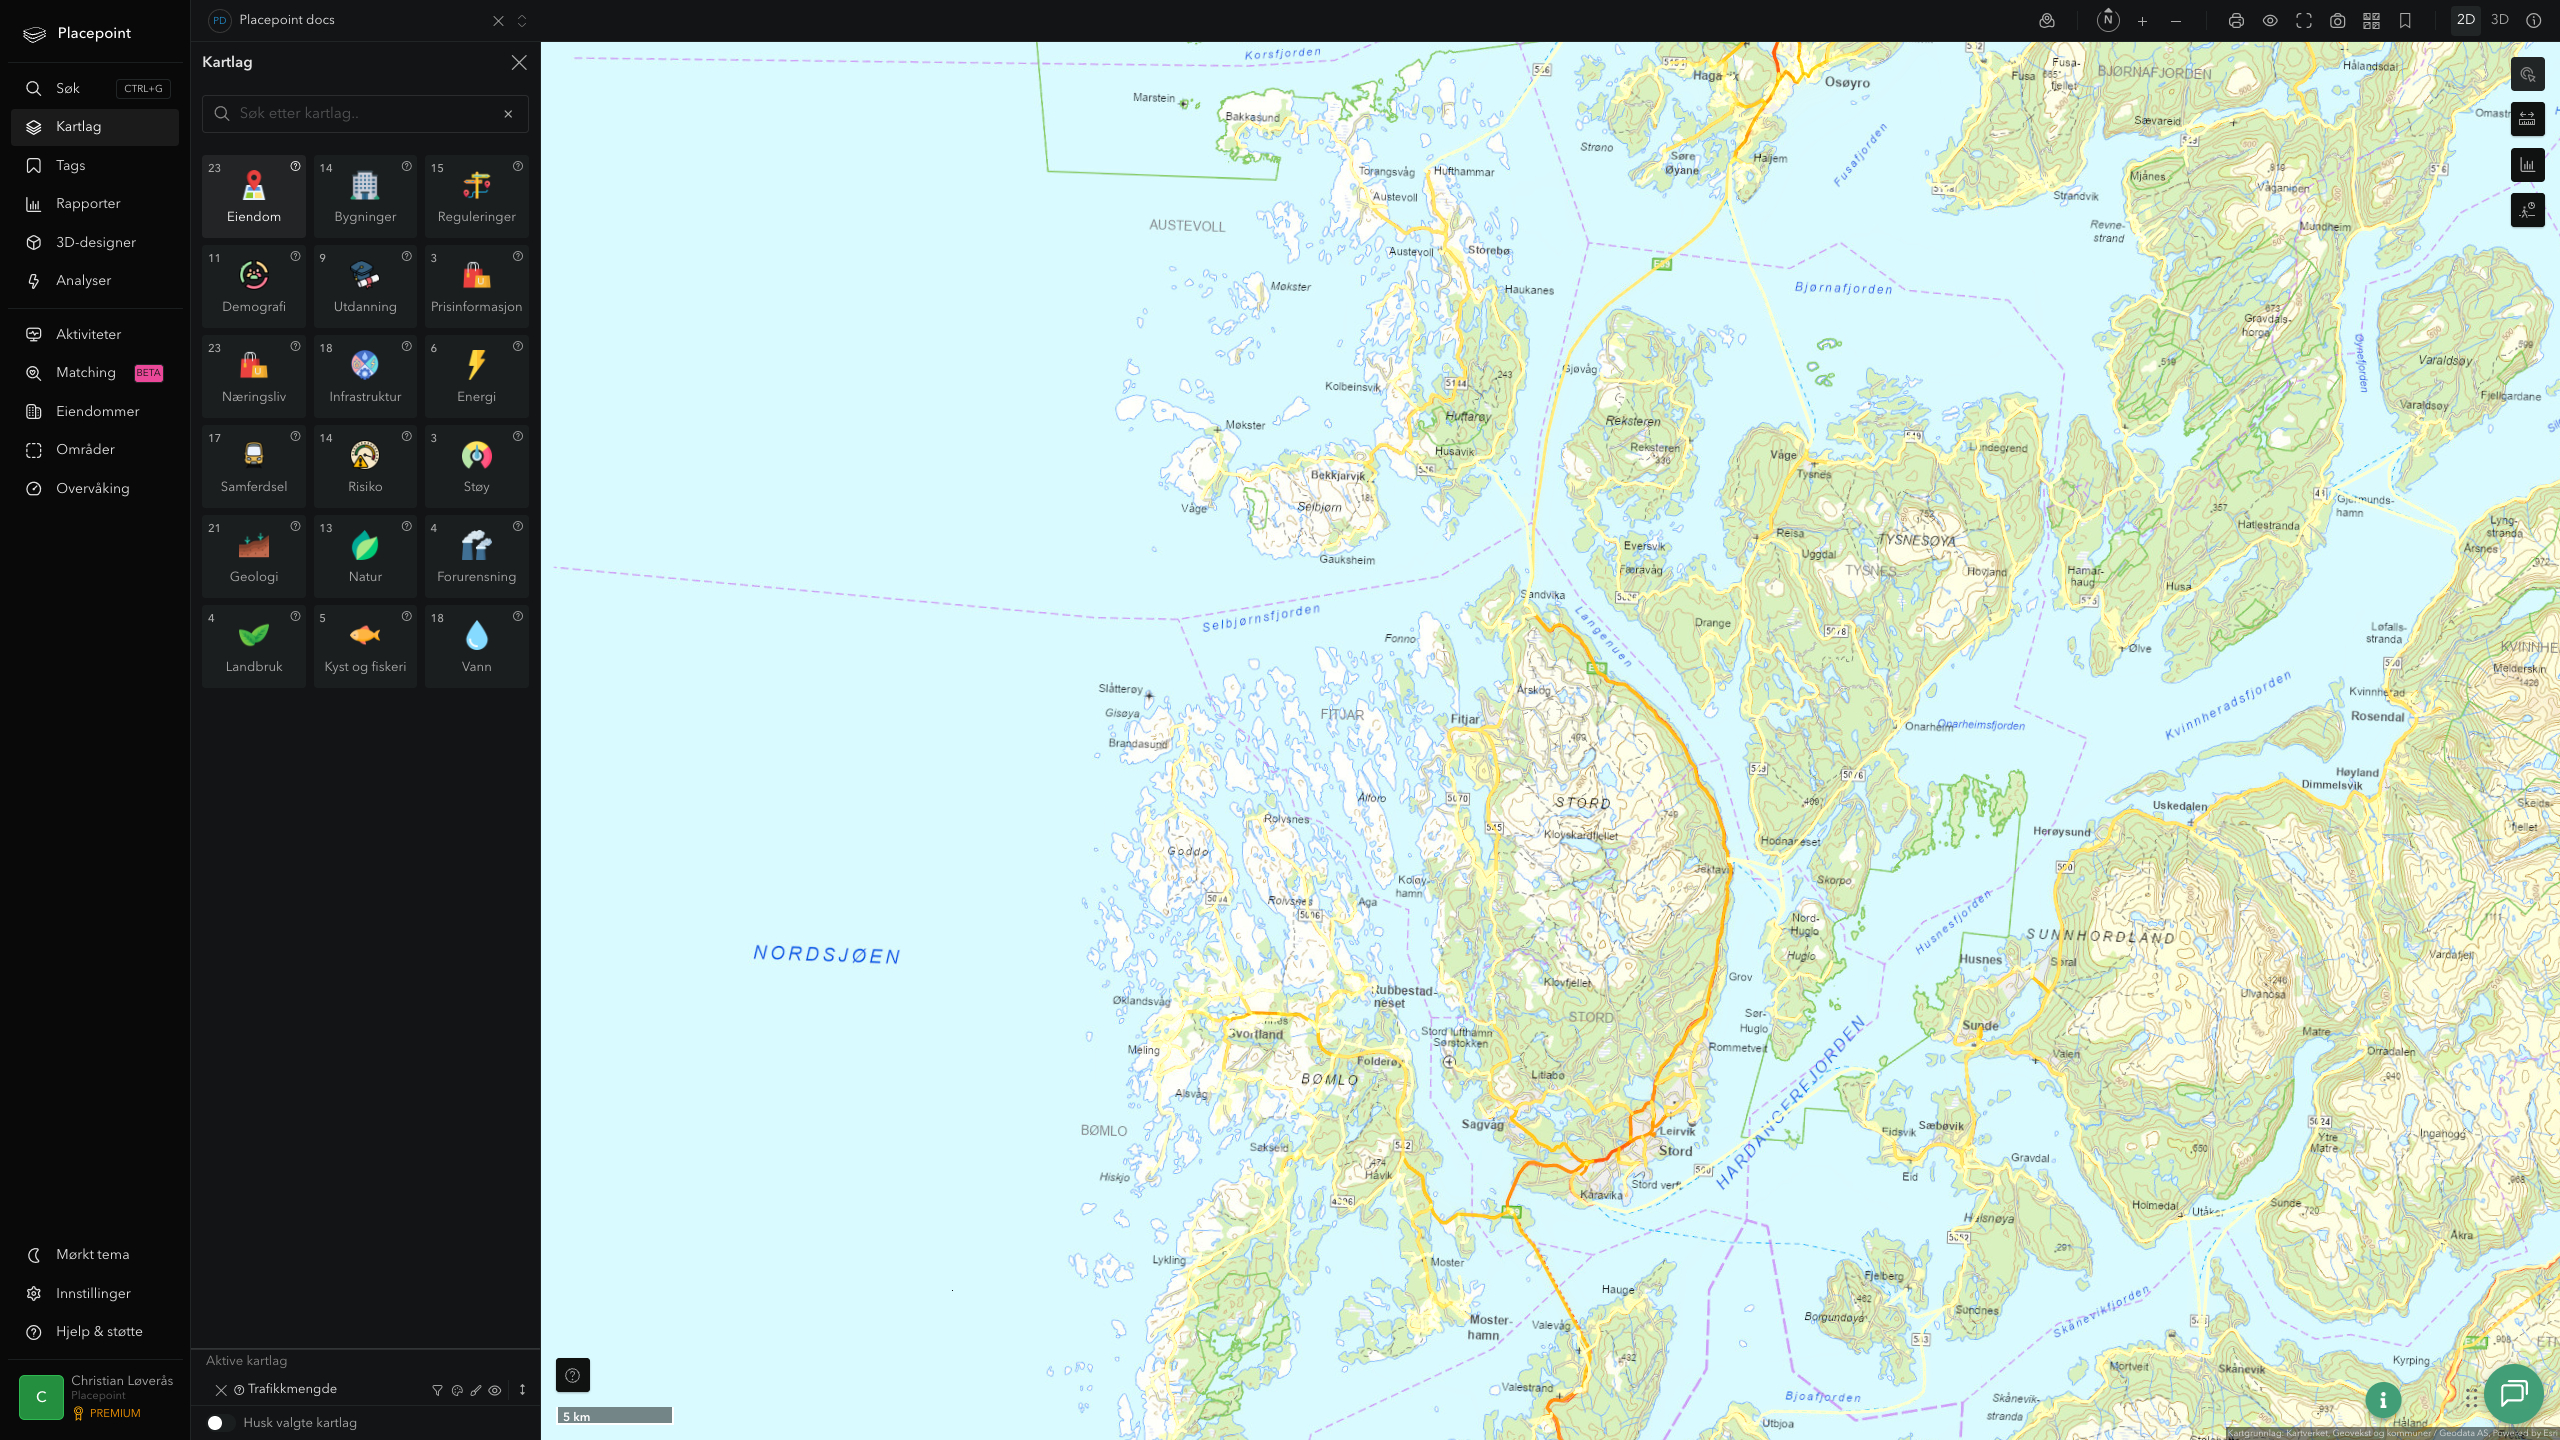
Task: Zoom in with the plus icon
Action: click(x=2142, y=20)
